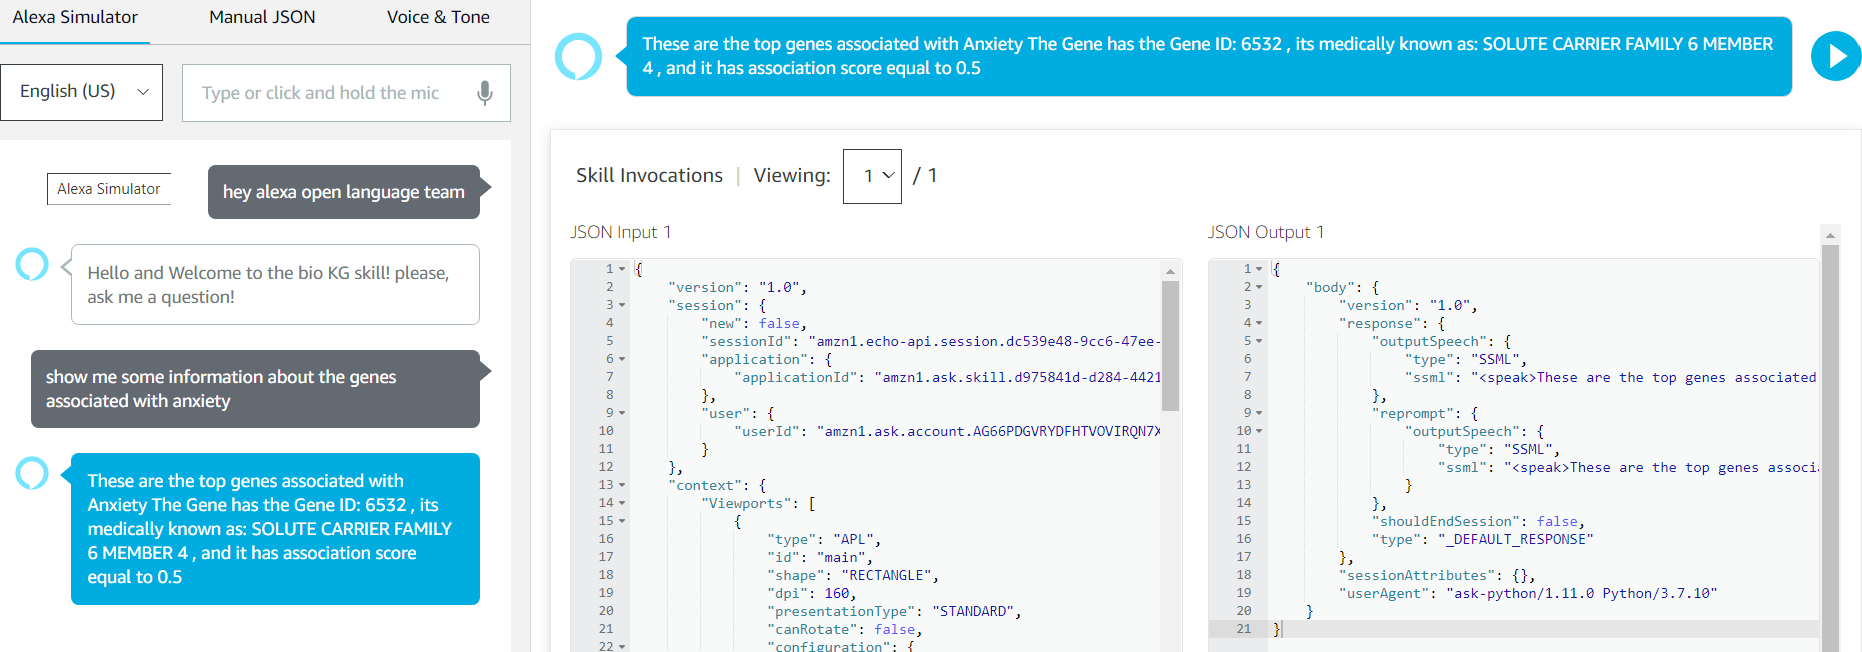Click the "applicationId" line in JSON Input

click(948, 377)
